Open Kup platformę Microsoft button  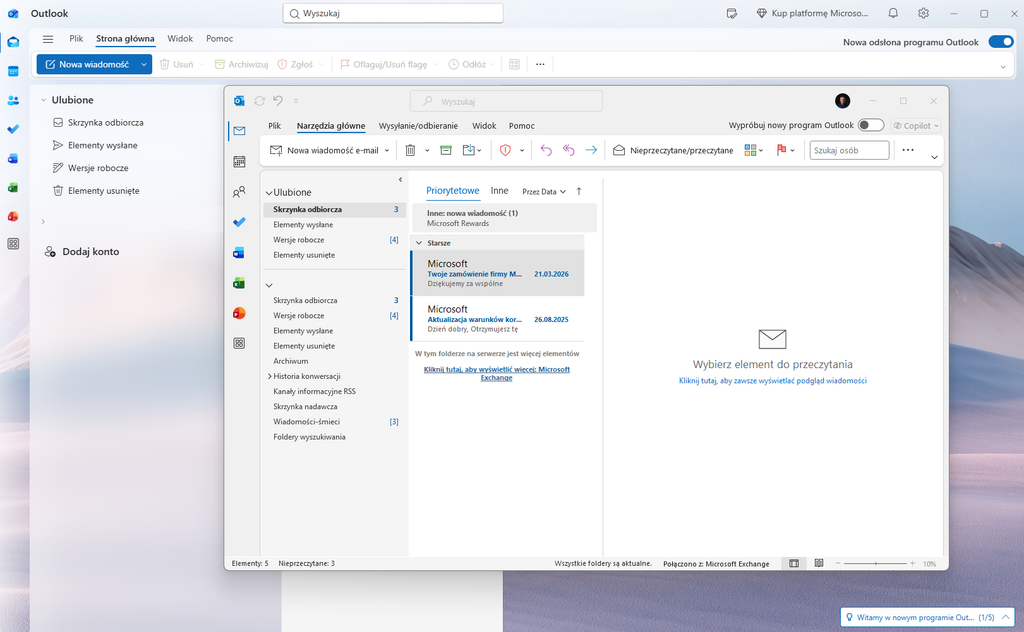coord(812,13)
